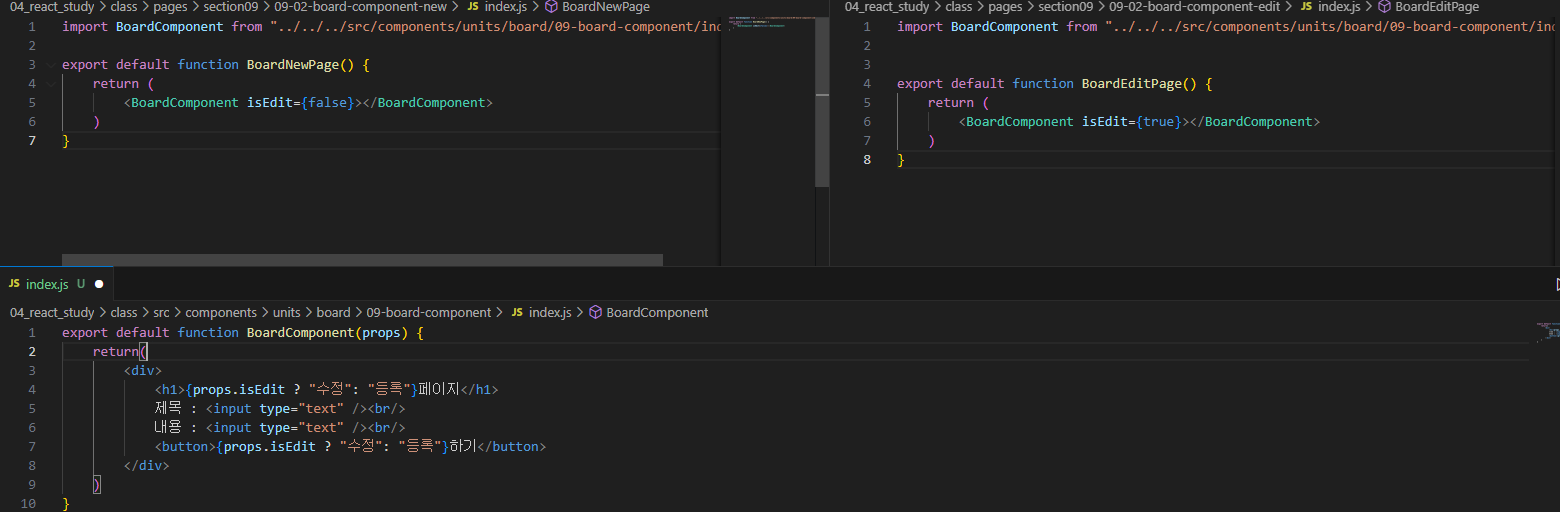Click the vertical scrollbar of the BoardNewPage editor

822,102
